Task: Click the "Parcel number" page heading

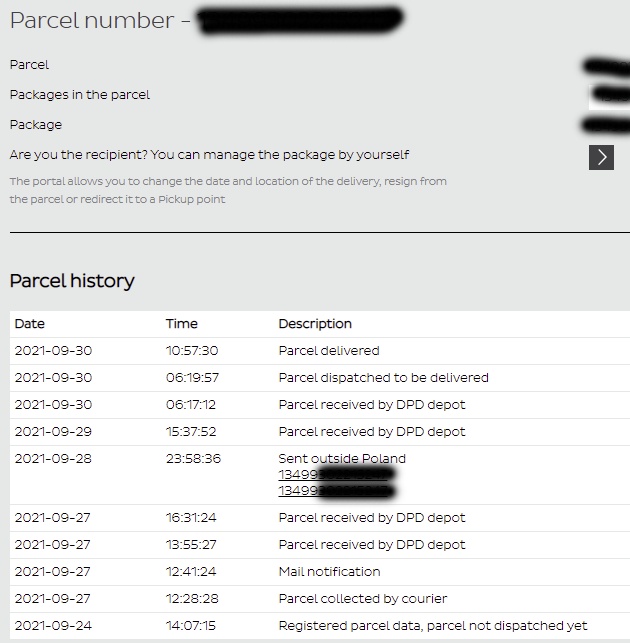Action: point(92,21)
